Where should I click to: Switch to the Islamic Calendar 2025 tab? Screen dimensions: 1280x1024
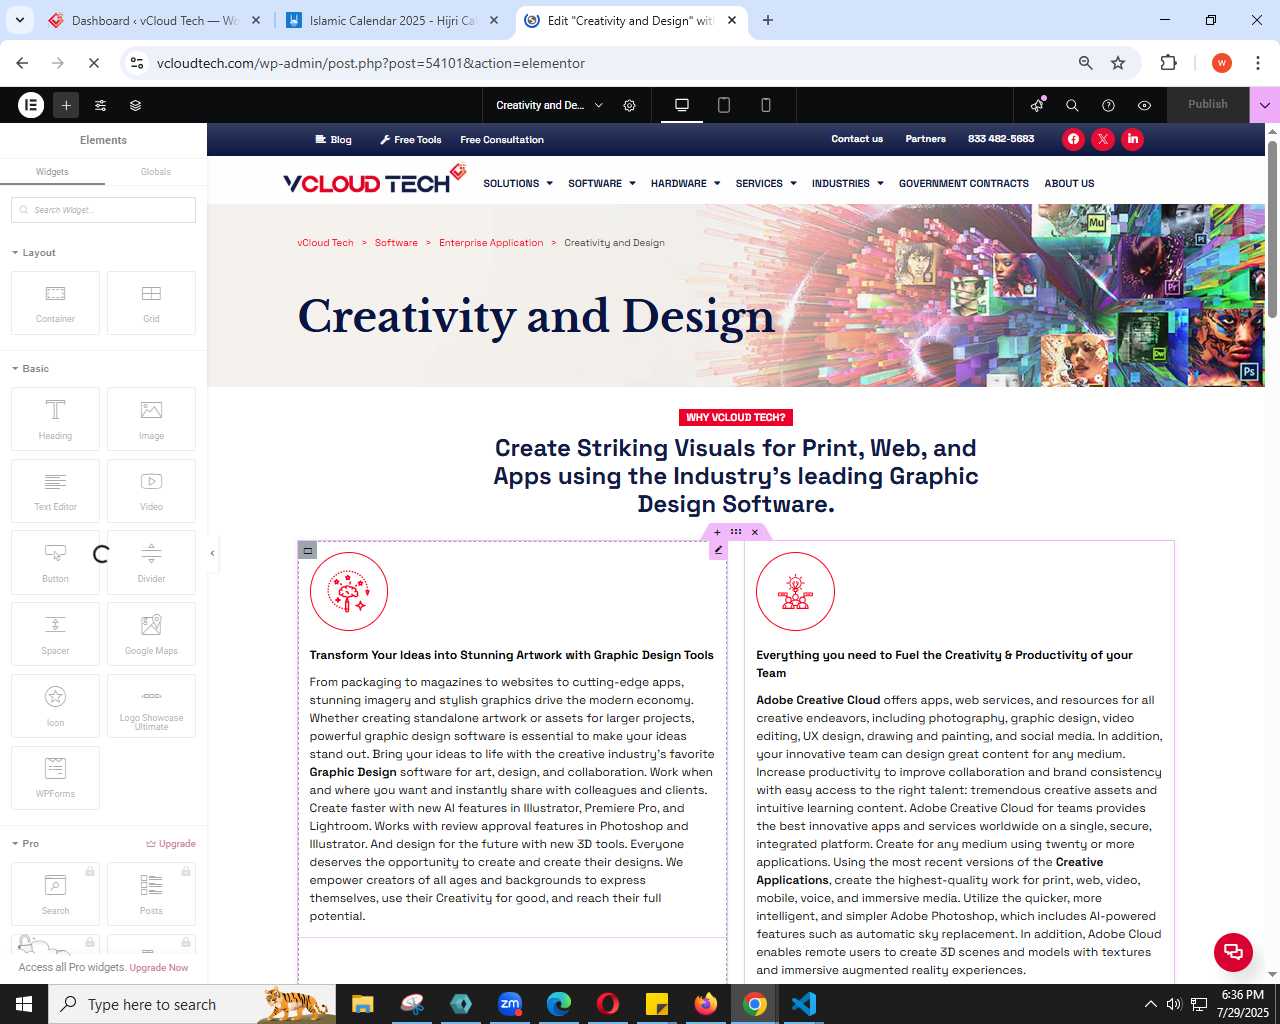click(393, 20)
